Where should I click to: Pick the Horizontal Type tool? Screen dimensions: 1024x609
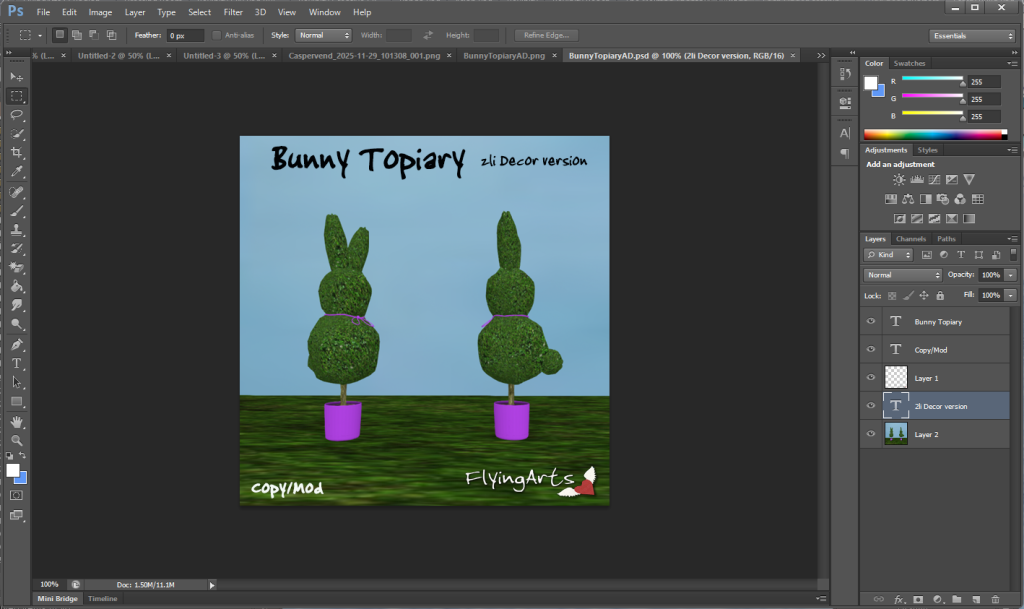(17, 363)
